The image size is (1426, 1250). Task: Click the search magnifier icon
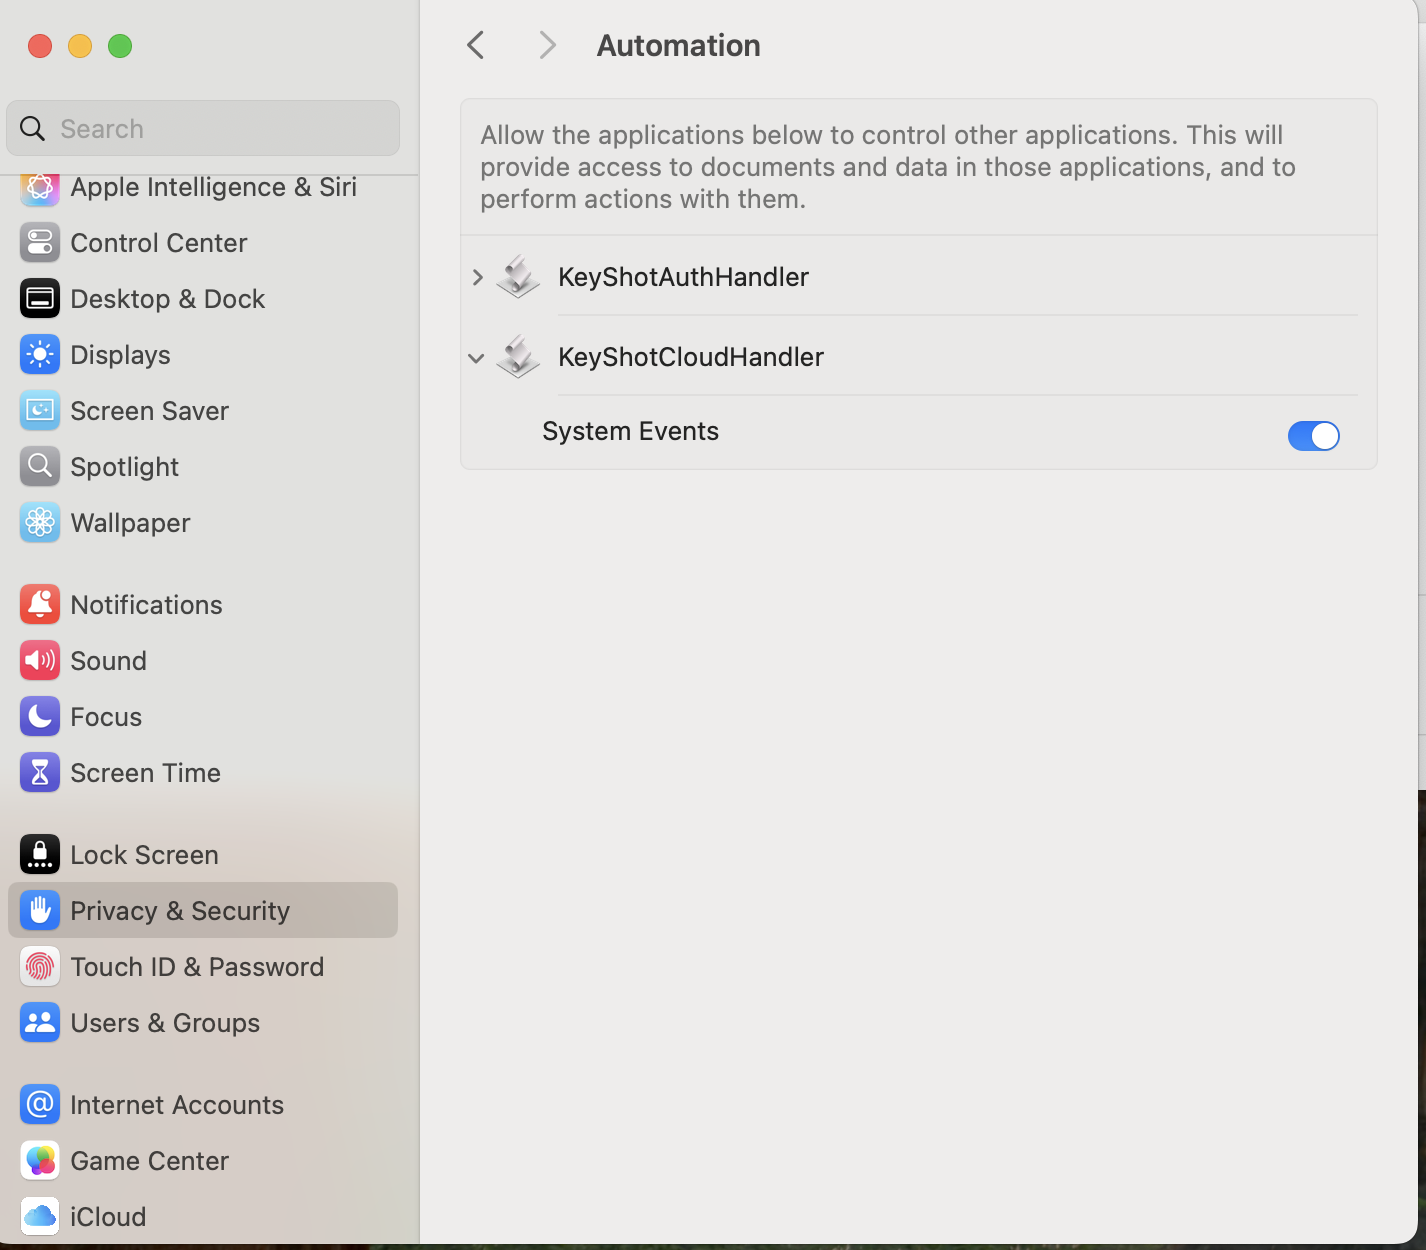point(33,129)
